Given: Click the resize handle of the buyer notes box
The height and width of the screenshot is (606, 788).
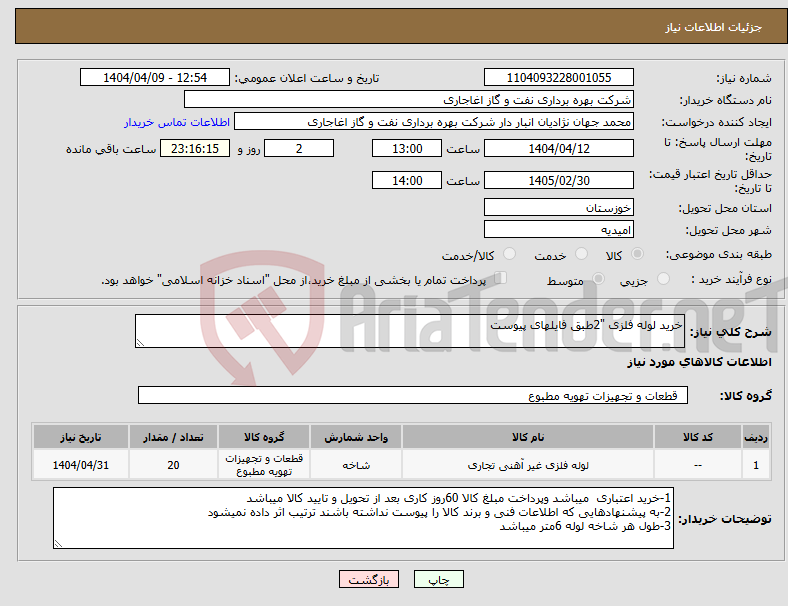Looking at the screenshot, I should coord(58,544).
